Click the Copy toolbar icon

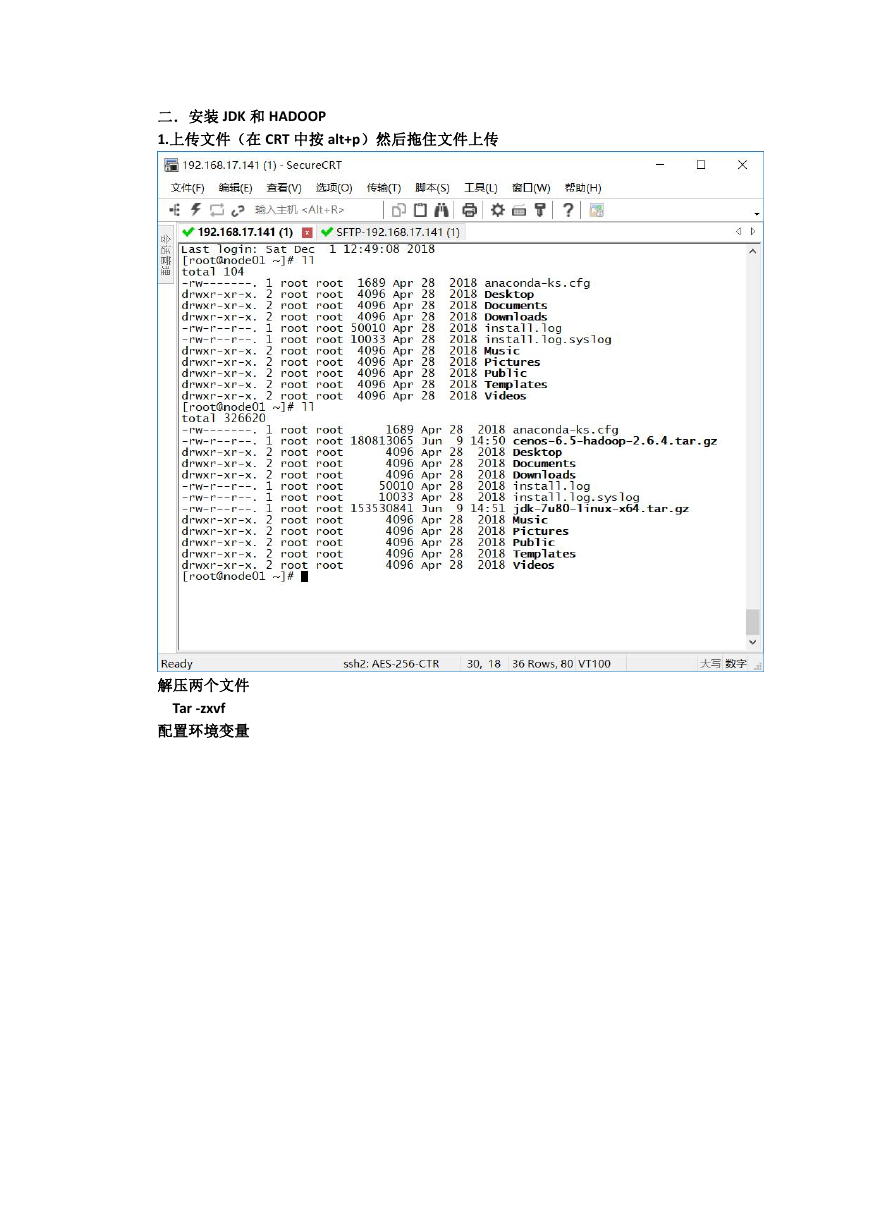tap(399, 210)
